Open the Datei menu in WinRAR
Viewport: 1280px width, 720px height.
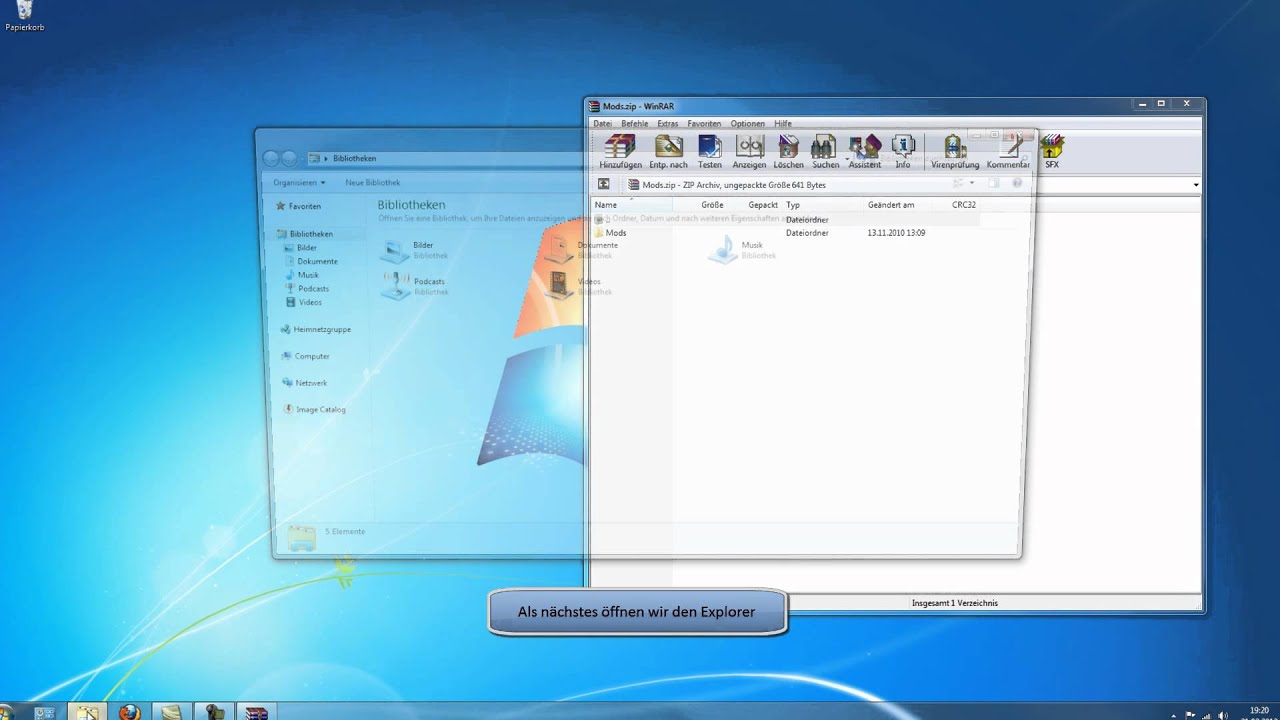pyautogui.click(x=602, y=124)
